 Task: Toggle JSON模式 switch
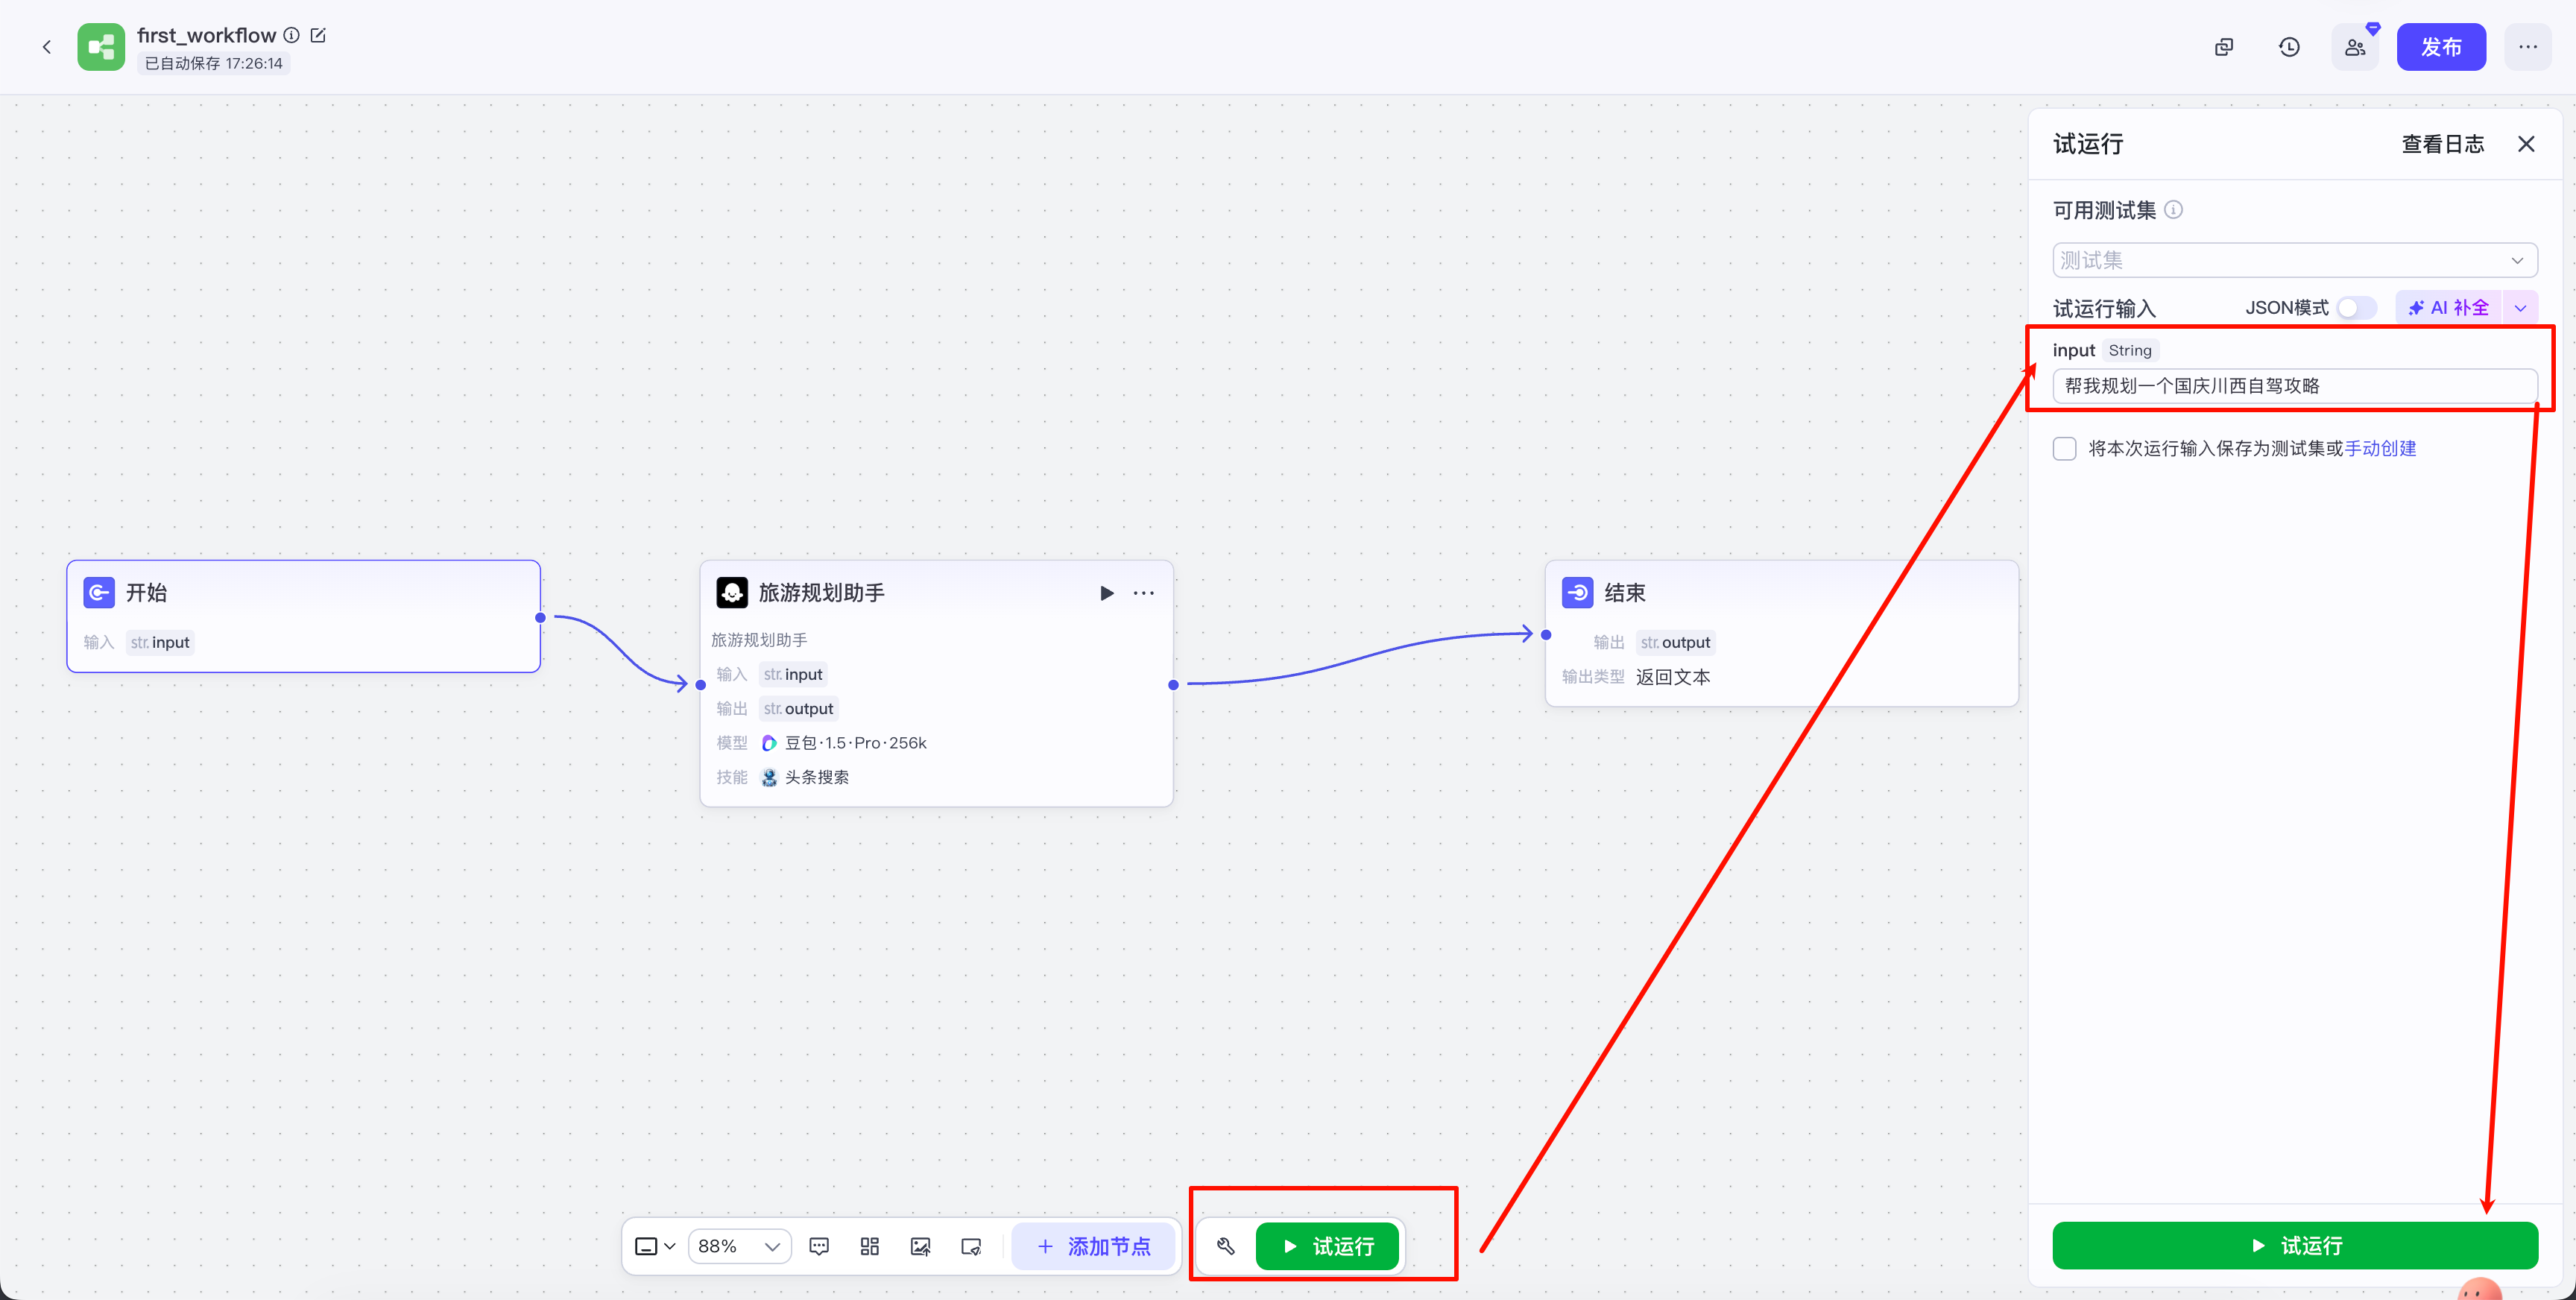tap(2356, 308)
